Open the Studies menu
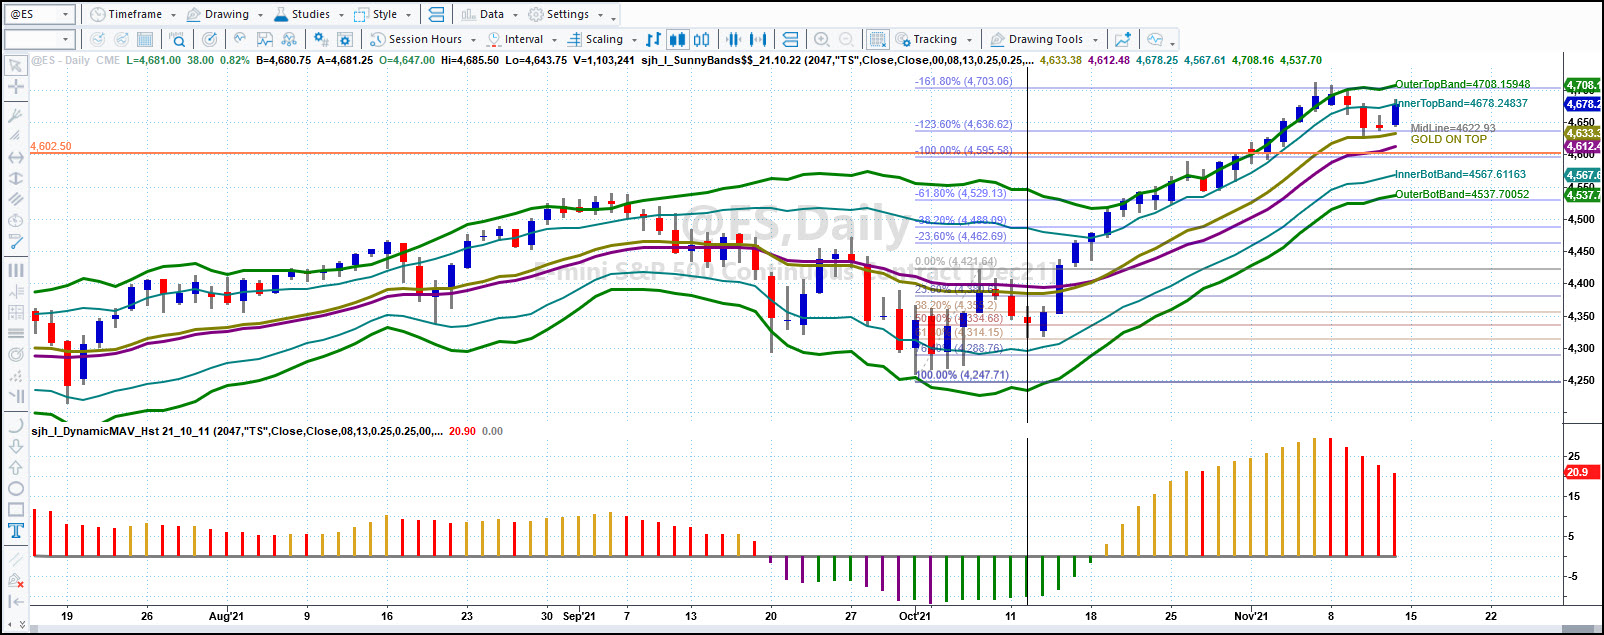Screen dimensions: 1604x635 pos(309,14)
